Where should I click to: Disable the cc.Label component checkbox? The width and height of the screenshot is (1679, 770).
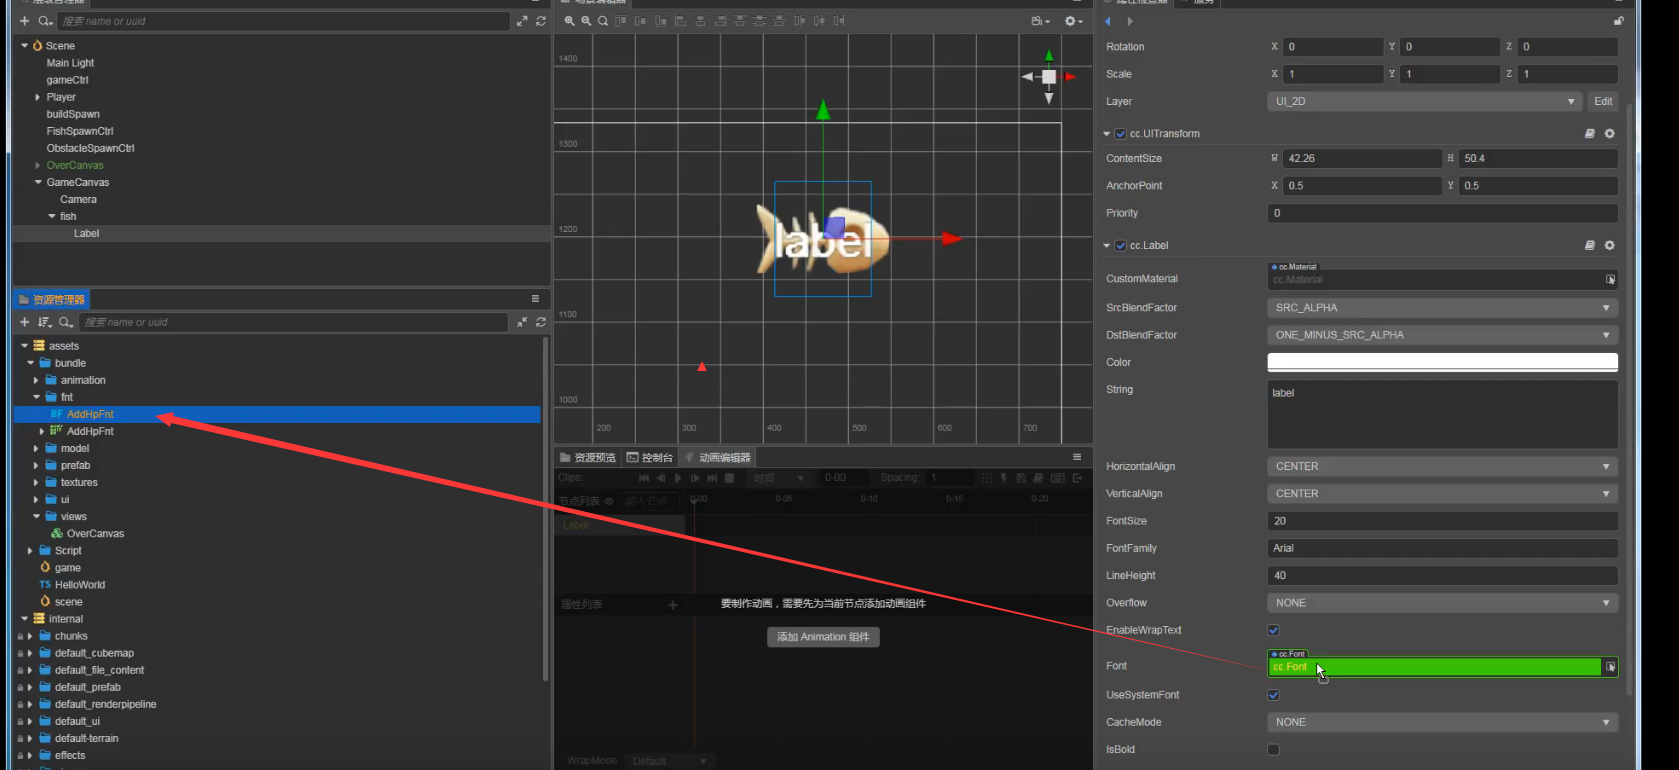pyautogui.click(x=1121, y=245)
